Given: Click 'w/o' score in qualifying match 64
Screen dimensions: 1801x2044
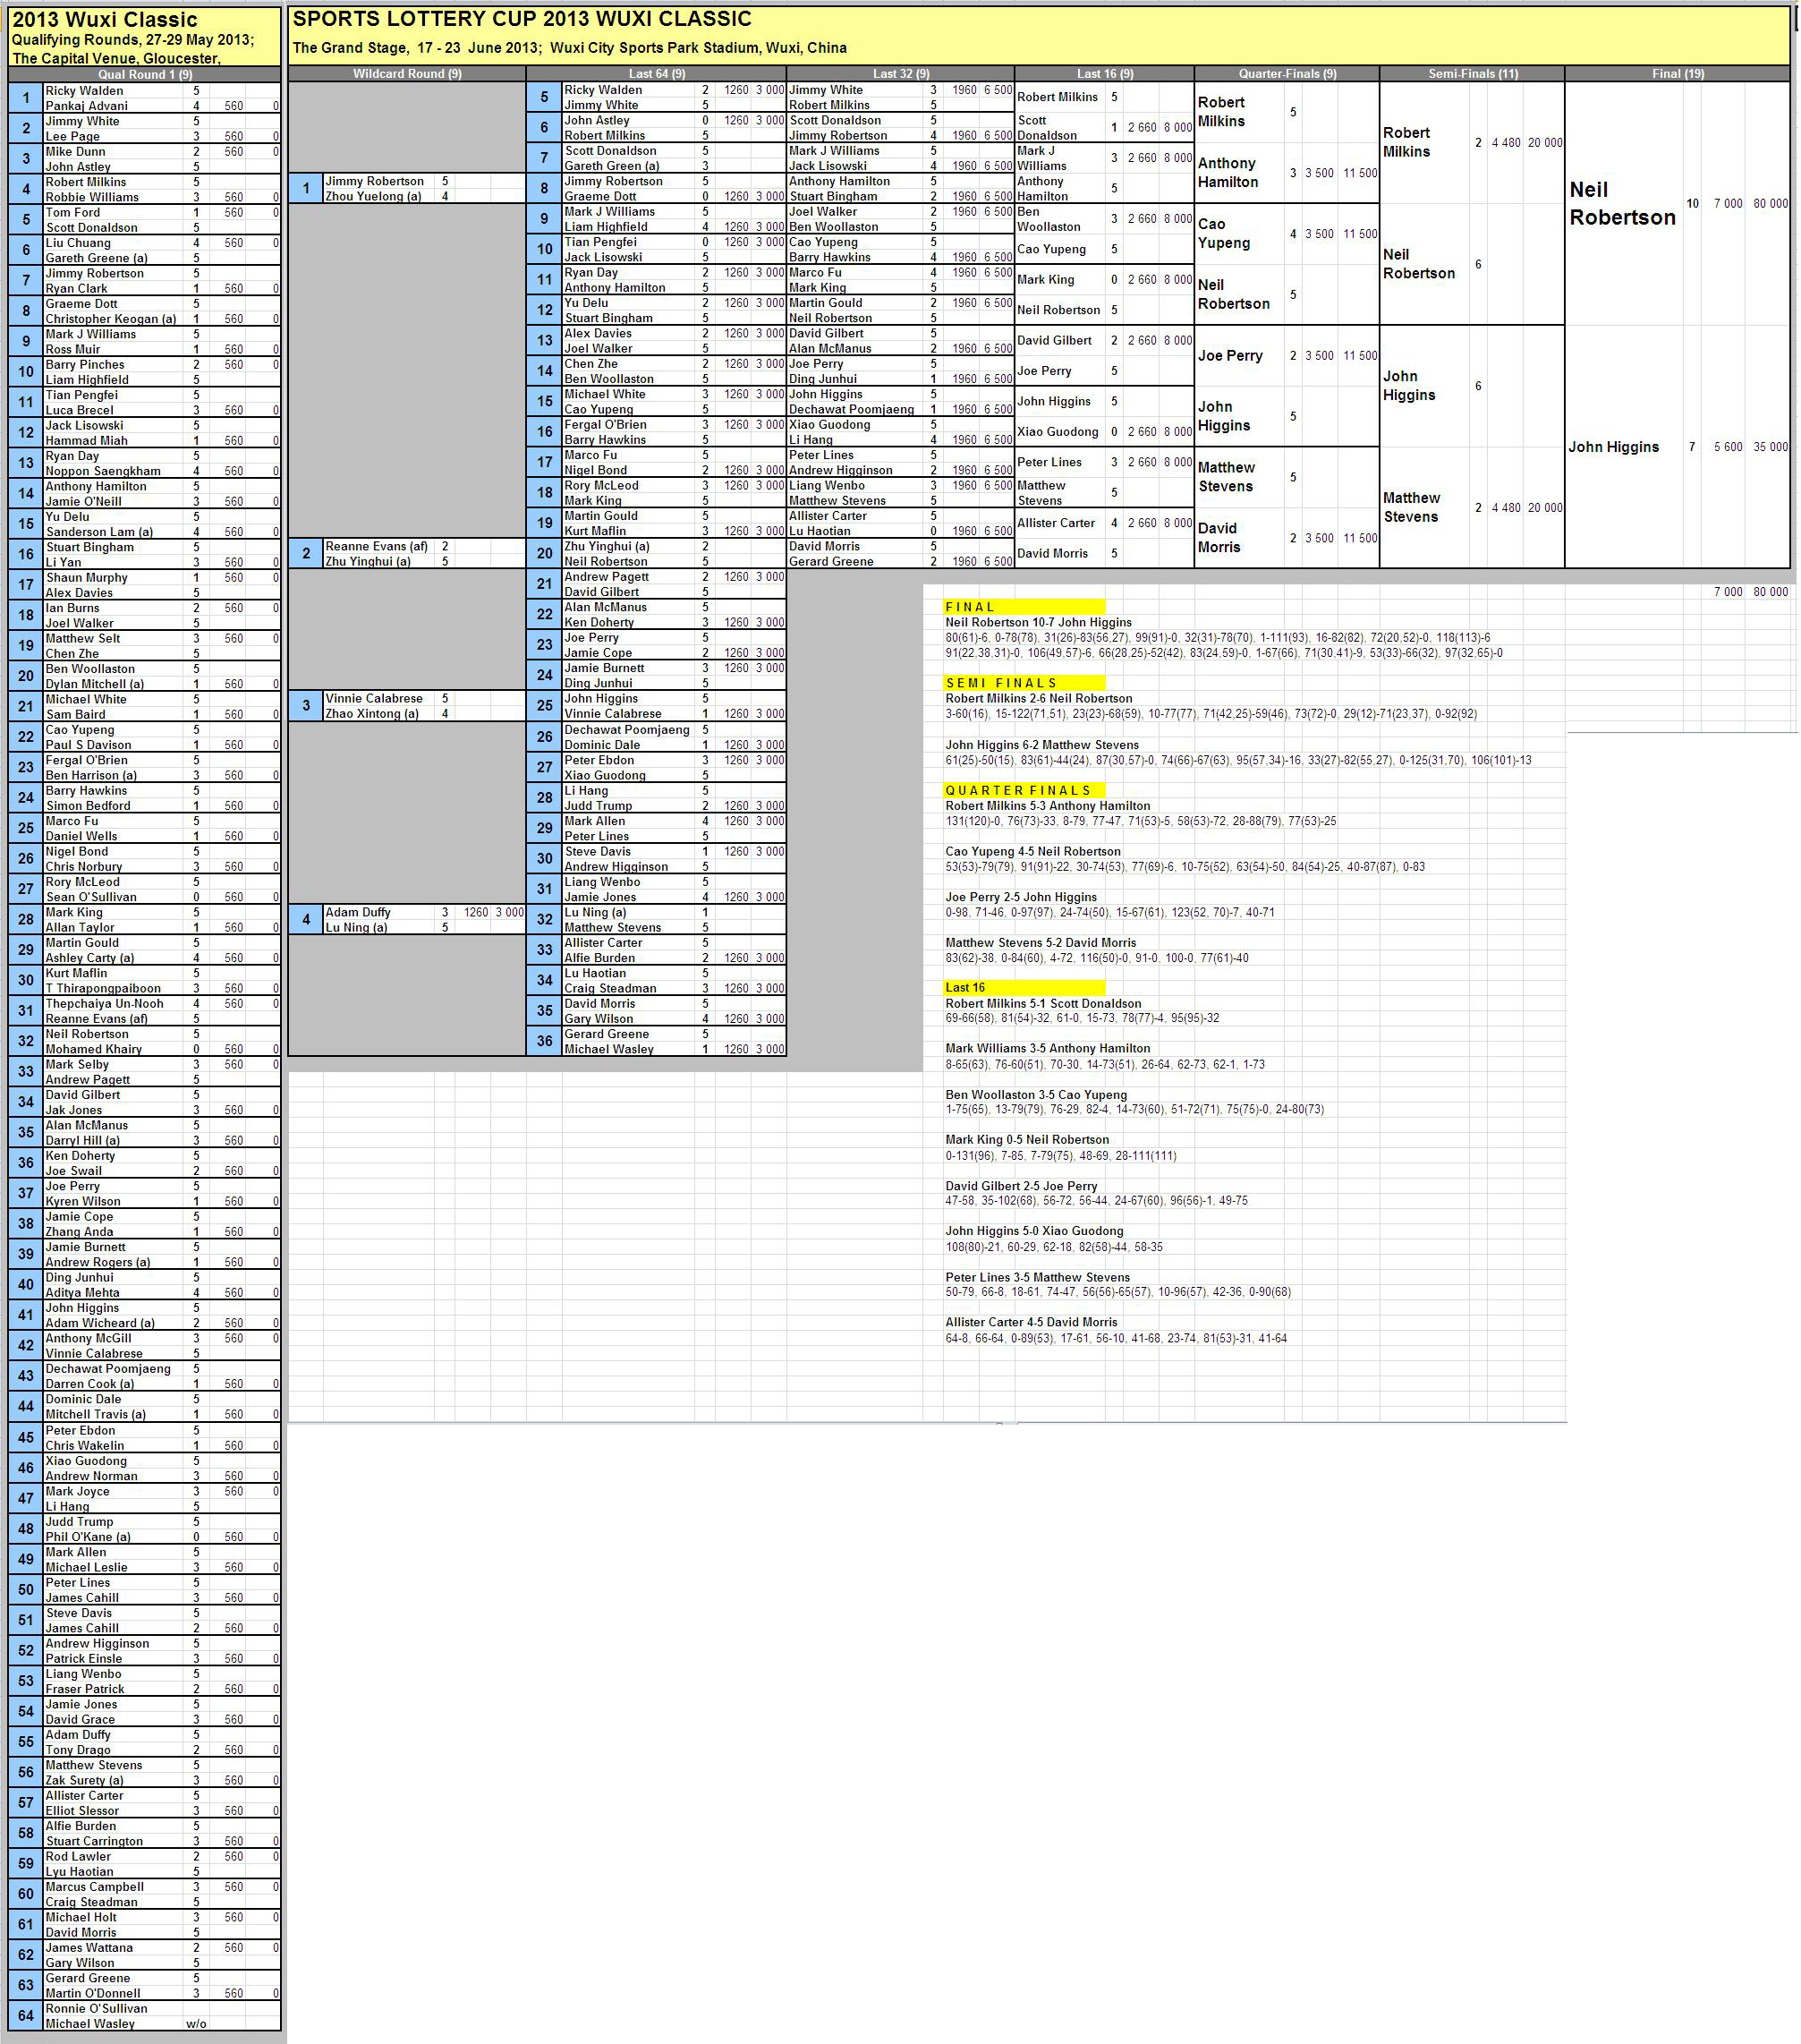Looking at the screenshot, I should (x=196, y=2023).
